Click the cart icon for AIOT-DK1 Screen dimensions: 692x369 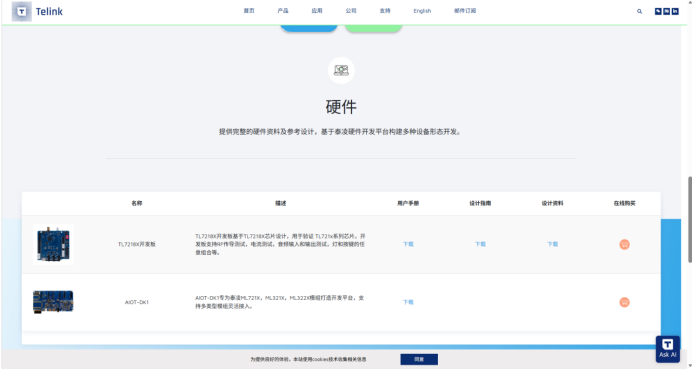coord(624,302)
